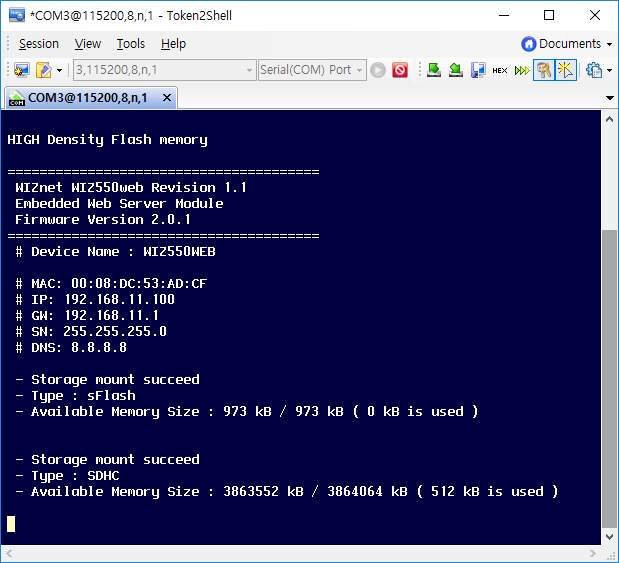Open the Session menu

[39, 44]
